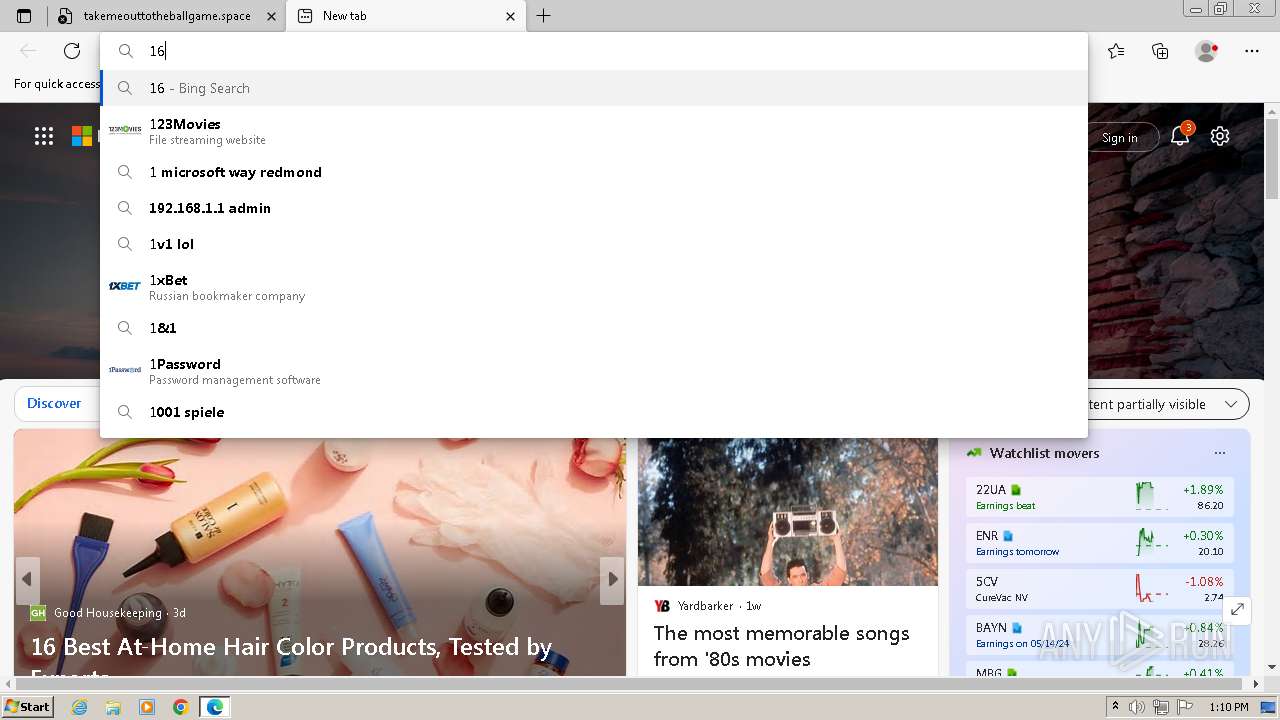
Task: Open 'The most memorable songs' article
Action: click(x=782, y=646)
